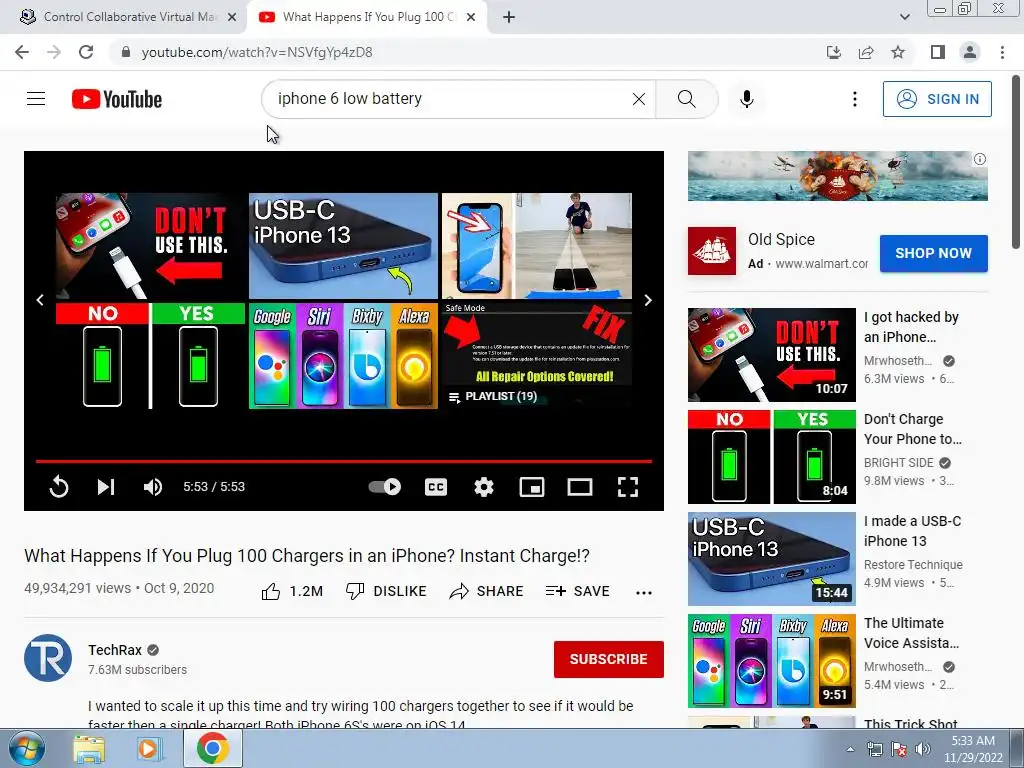Open the YouTube hamburger guide menu
The width and height of the screenshot is (1024, 768).
click(36, 99)
